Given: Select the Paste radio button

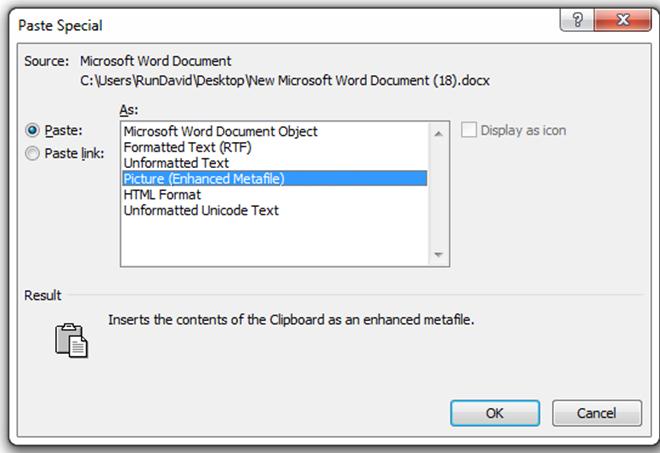Looking at the screenshot, I should (32, 130).
